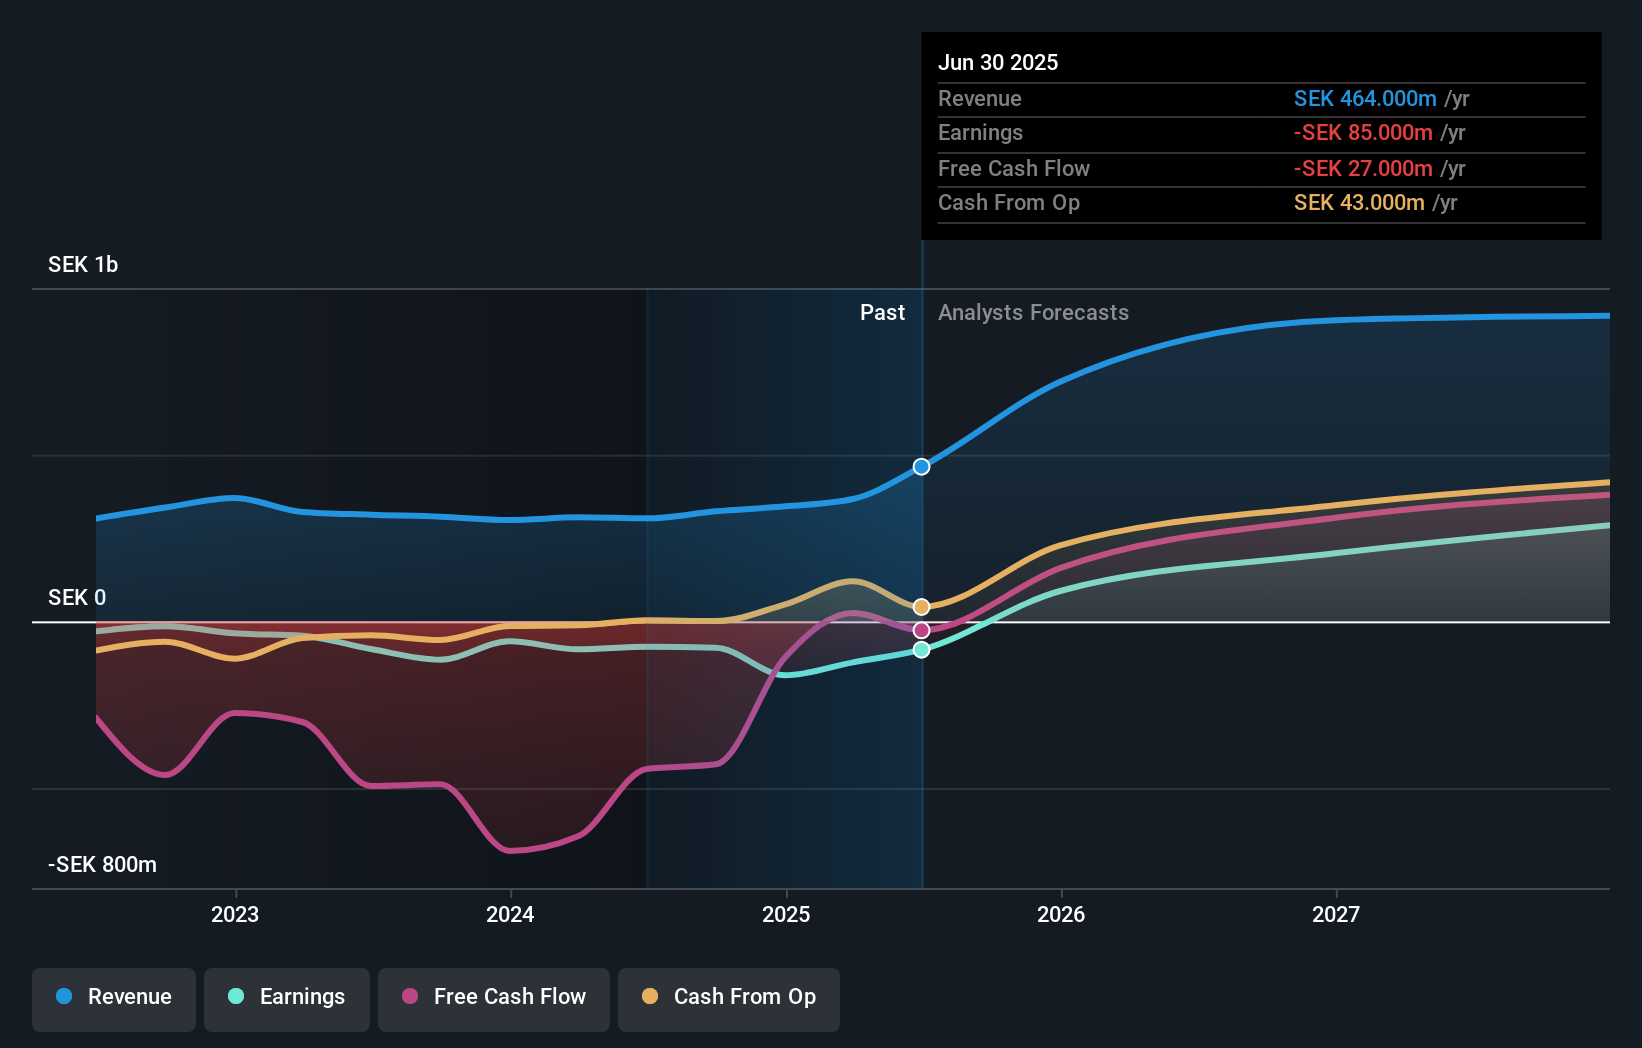
Task: Switch to the Past section label
Action: pyautogui.click(x=883, y=313)
